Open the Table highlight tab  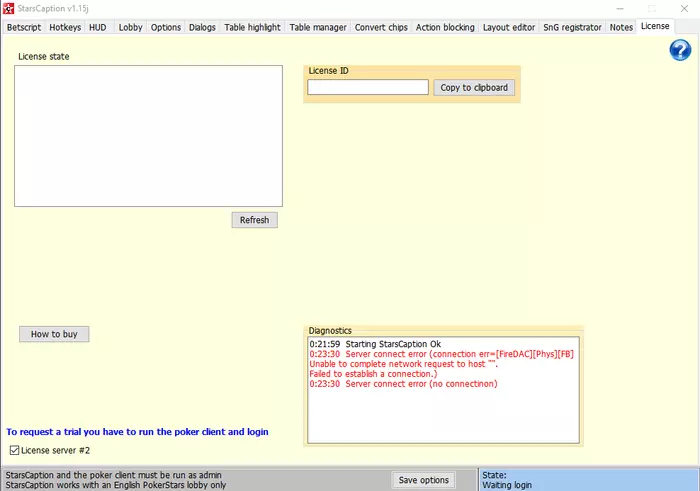click(252, 27)
